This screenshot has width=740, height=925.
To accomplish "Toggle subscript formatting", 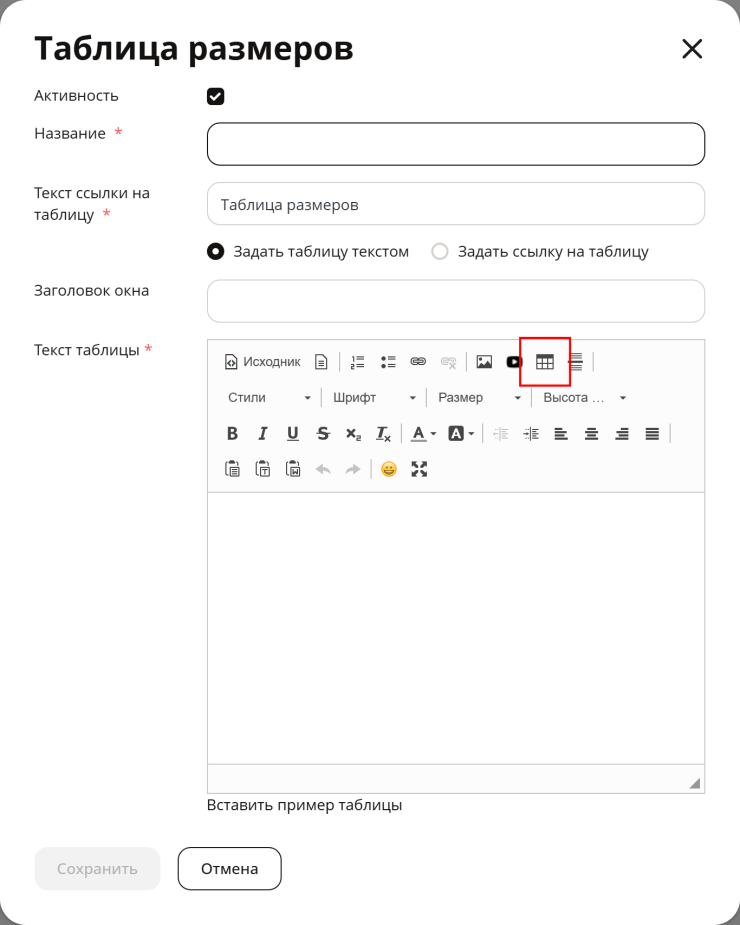I will tap(353, 434).
